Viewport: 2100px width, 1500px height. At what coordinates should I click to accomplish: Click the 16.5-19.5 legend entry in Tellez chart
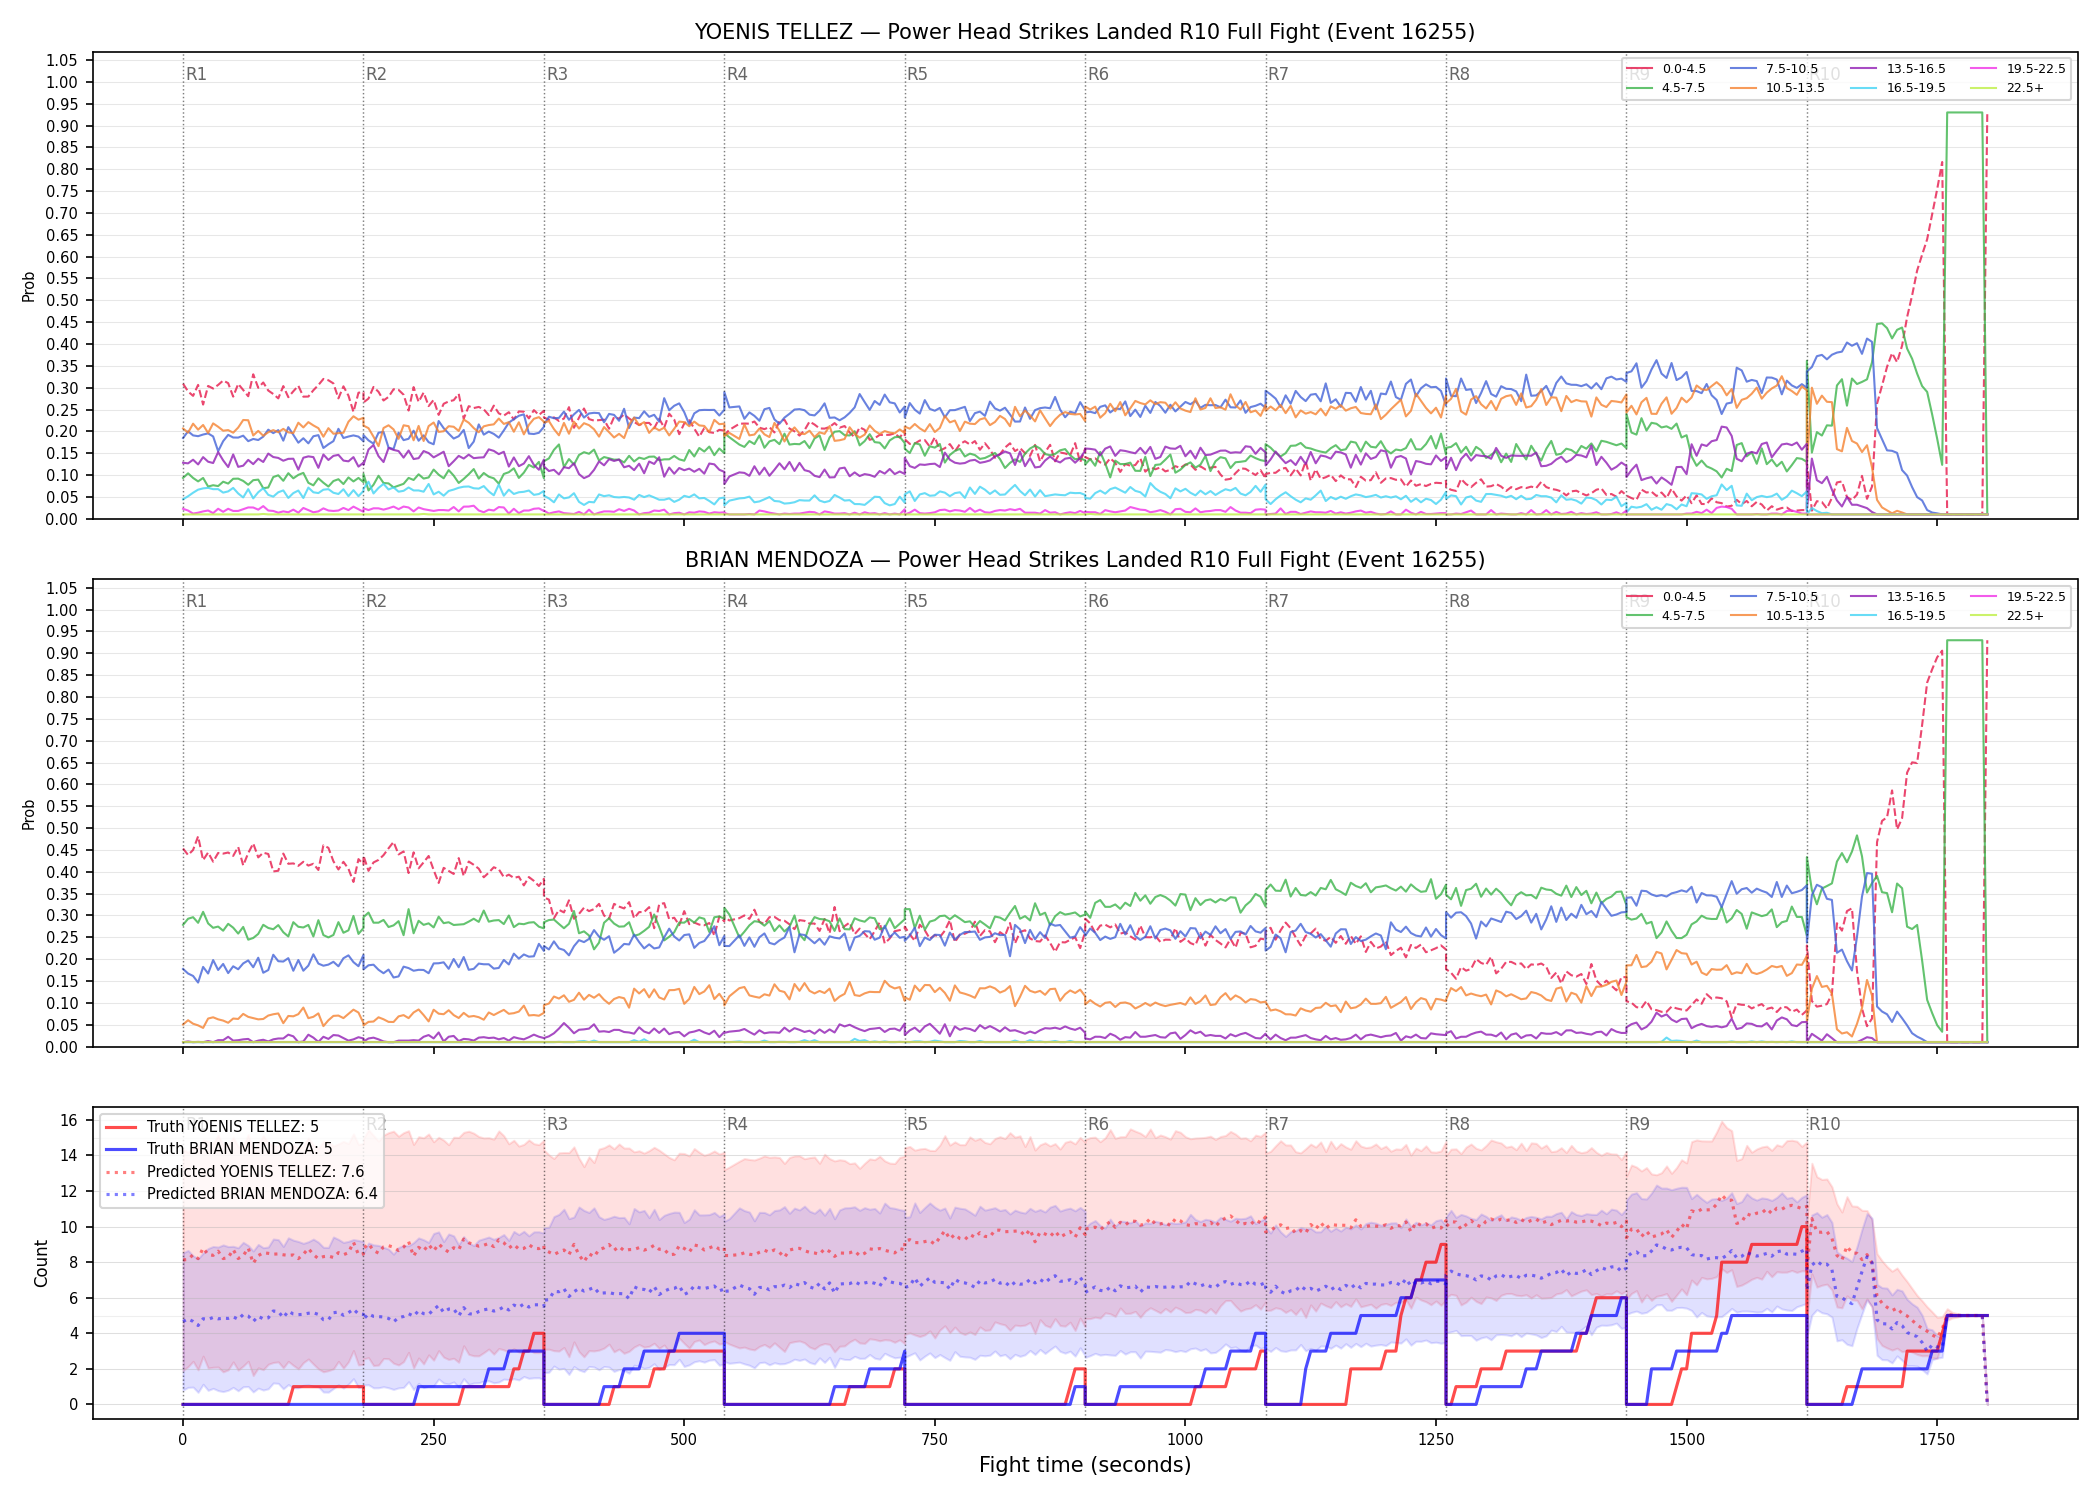[x=1898, y=88]
